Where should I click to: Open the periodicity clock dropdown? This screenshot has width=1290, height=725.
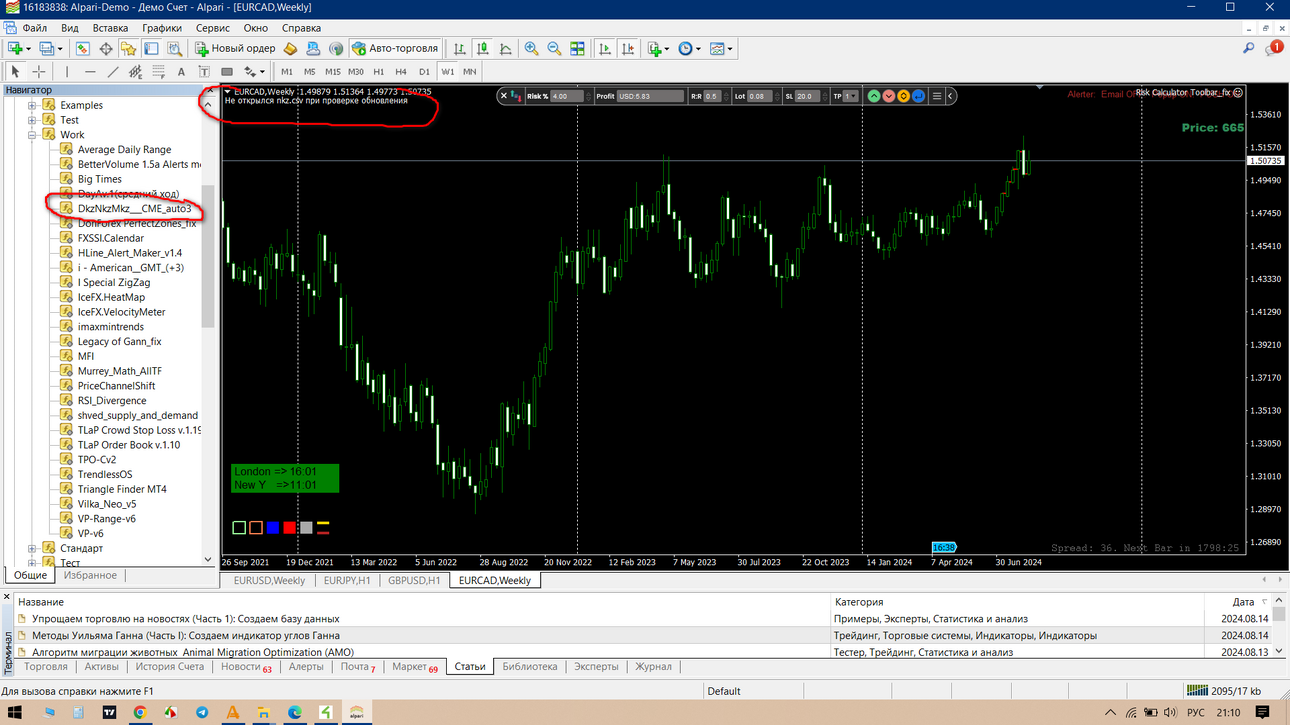pyautogui.click(x=689, y=48)
